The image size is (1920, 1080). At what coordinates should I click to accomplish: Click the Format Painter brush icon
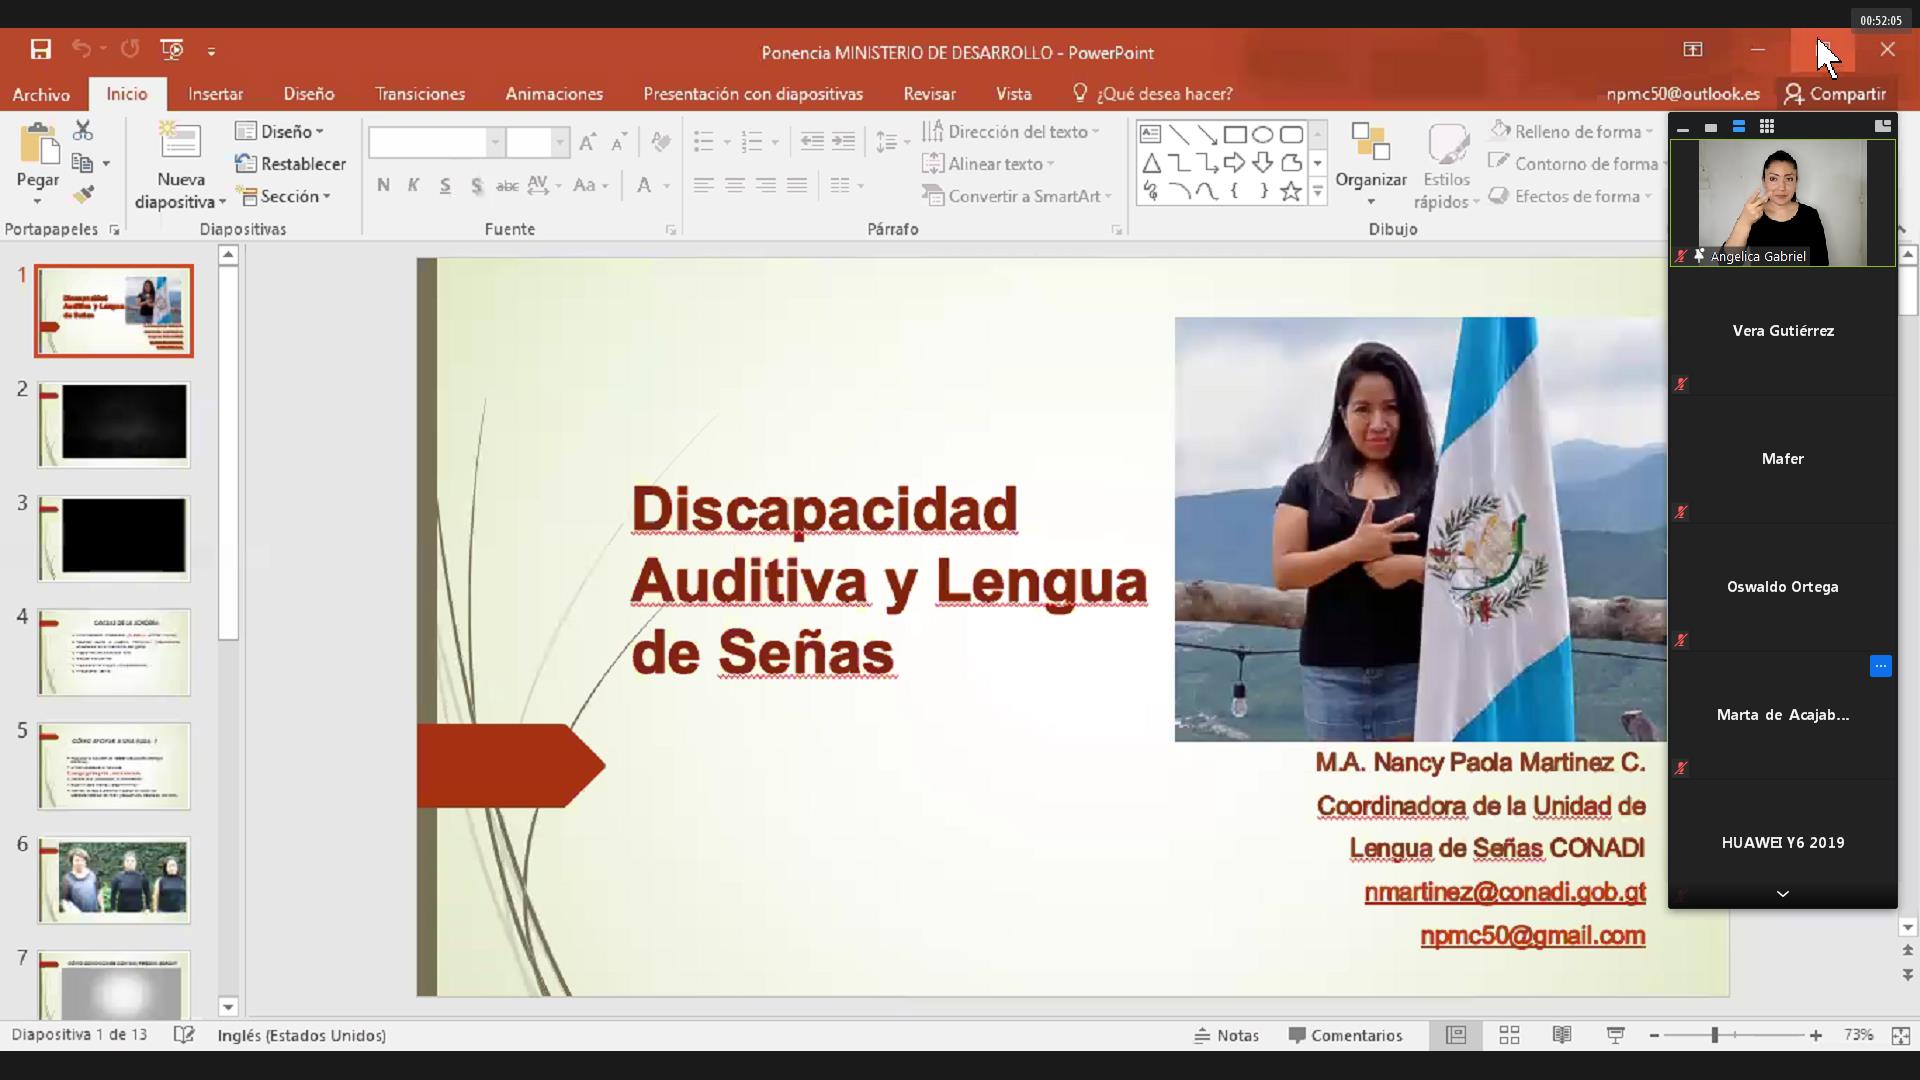coord(83,195)
